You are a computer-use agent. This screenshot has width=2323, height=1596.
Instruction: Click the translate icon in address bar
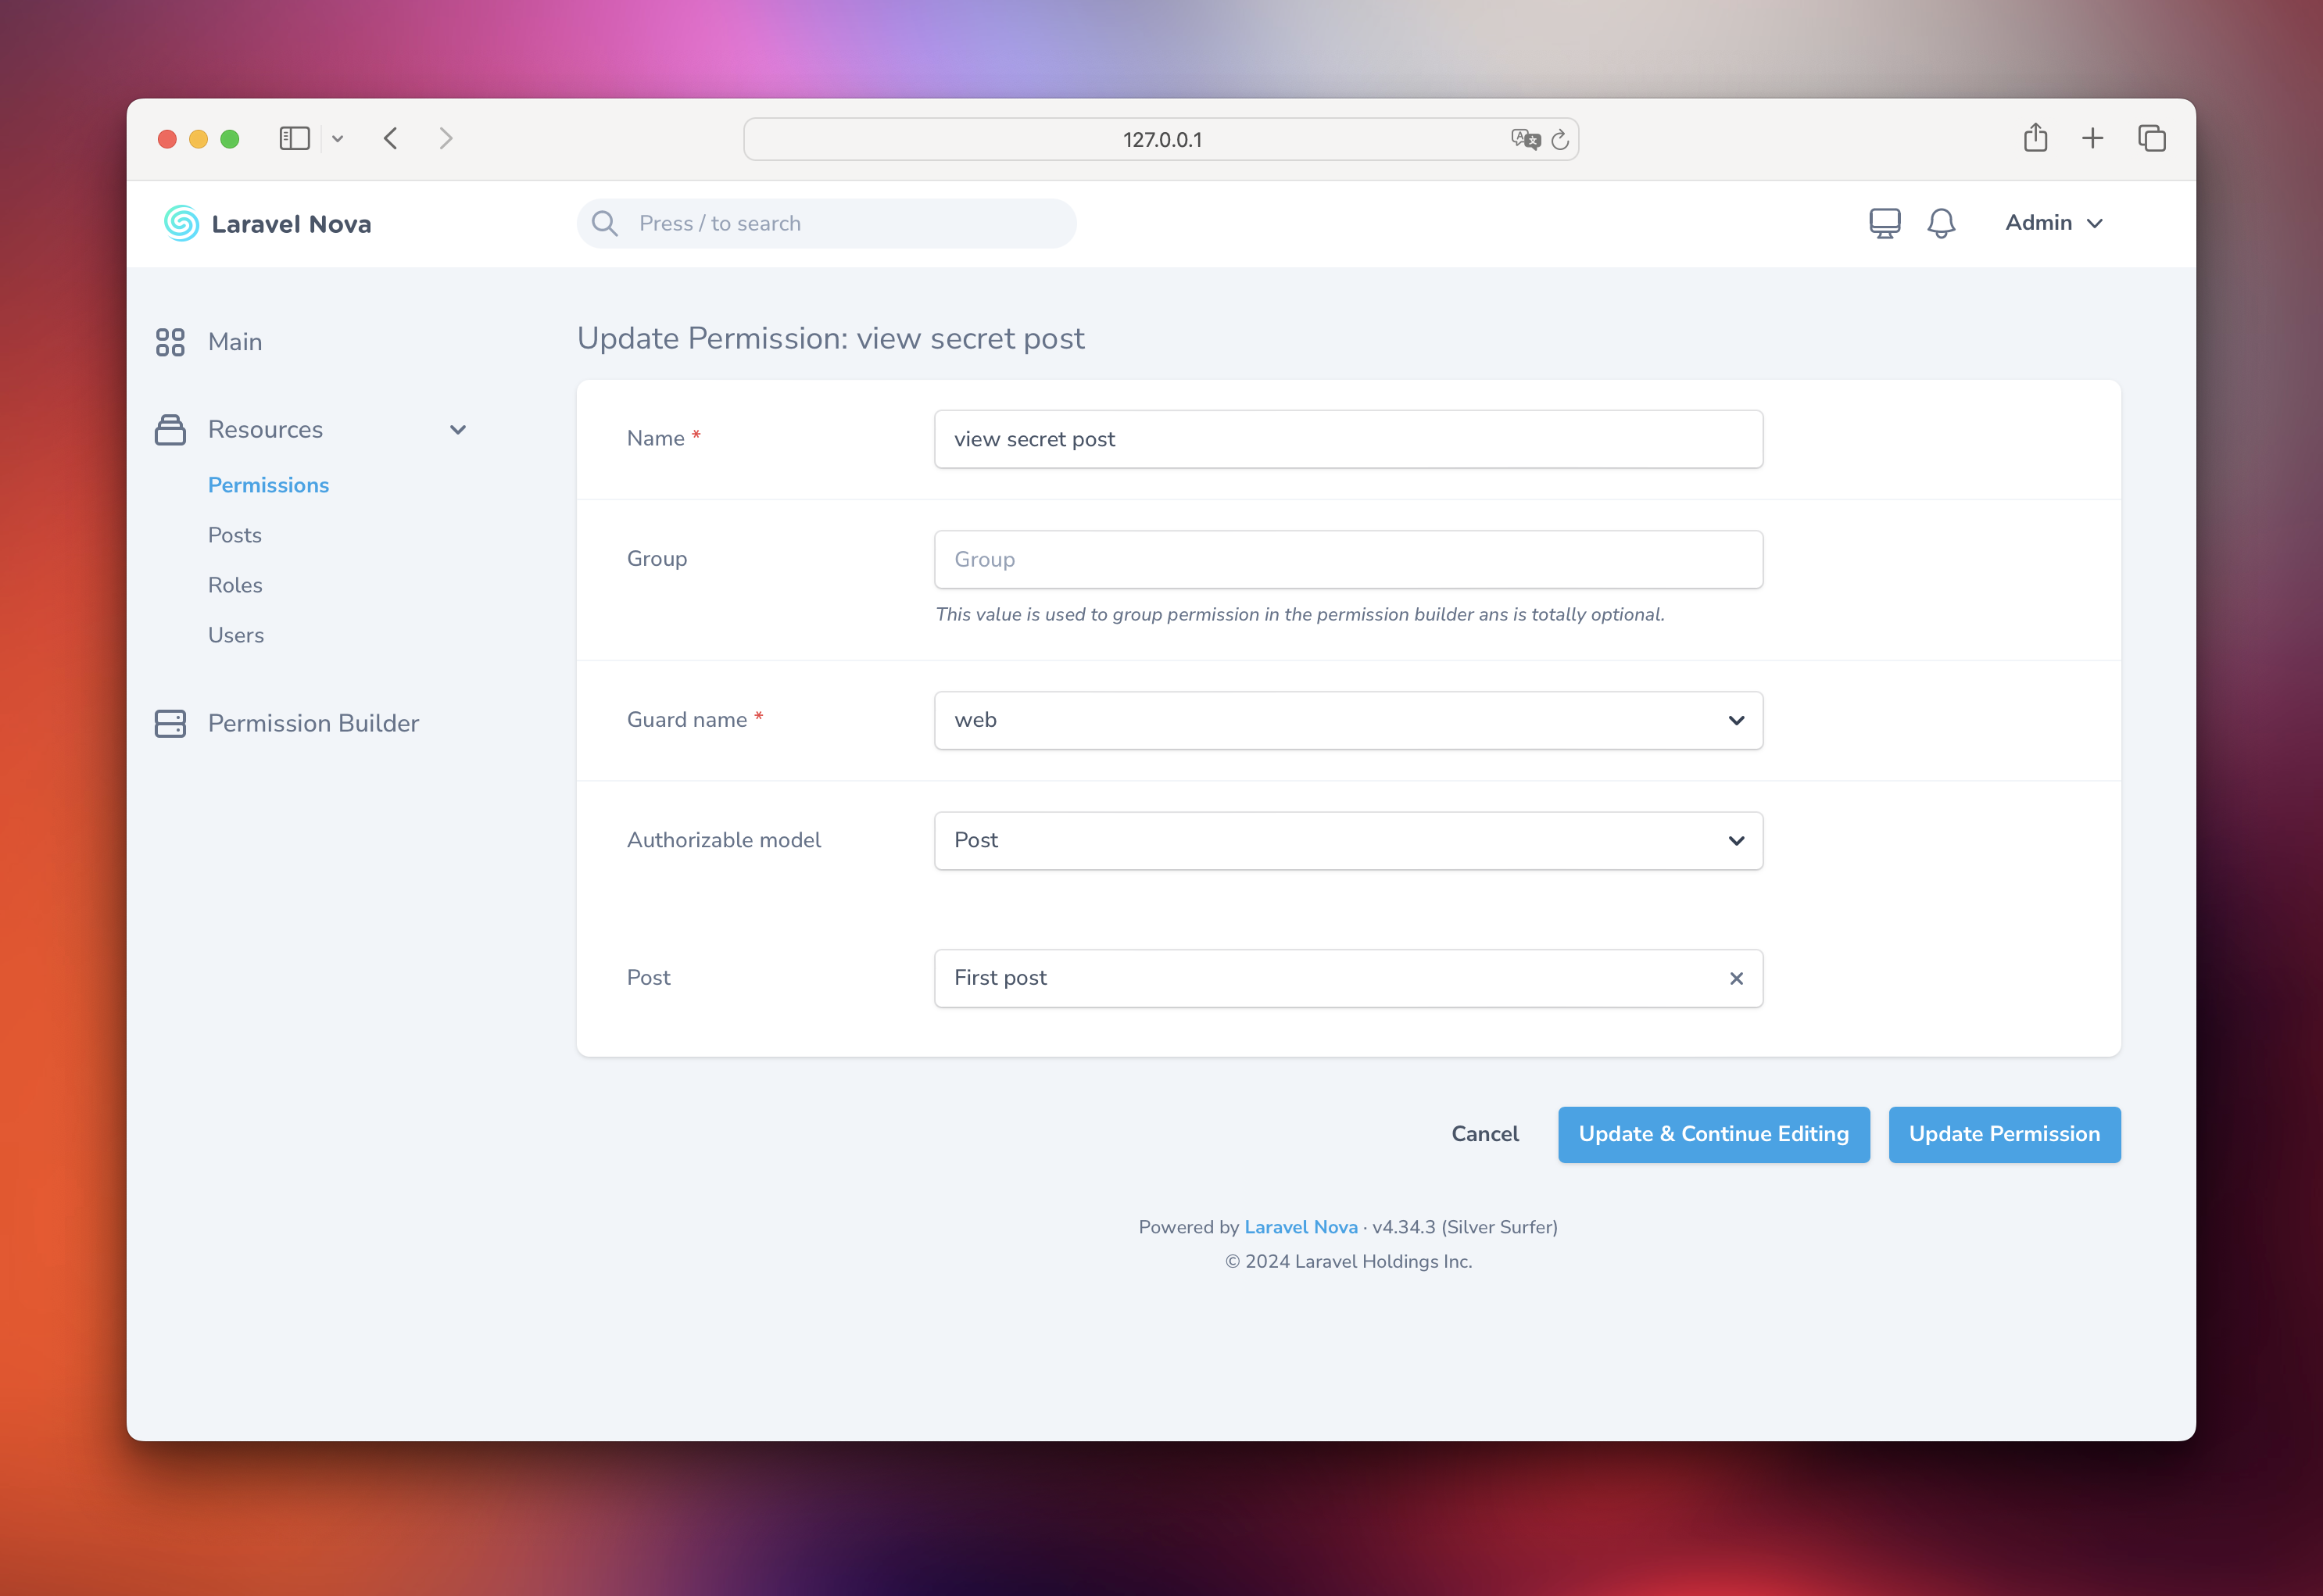(x=1525, y=139)
